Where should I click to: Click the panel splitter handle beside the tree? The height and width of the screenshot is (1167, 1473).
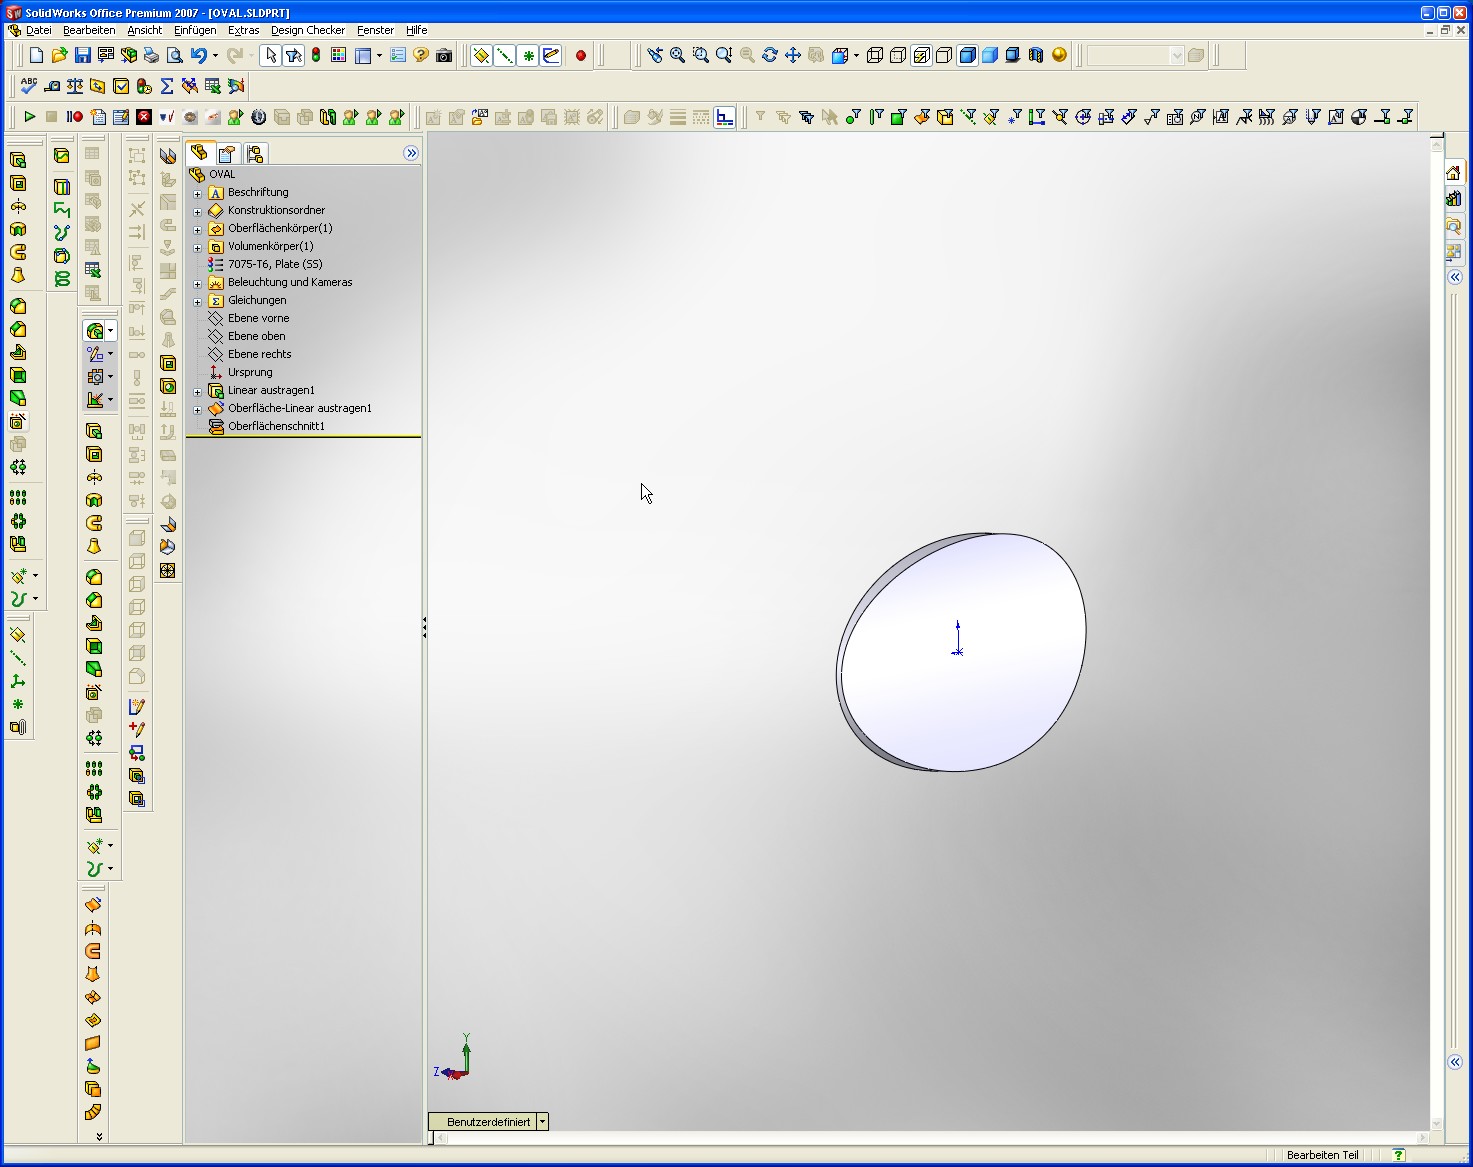424,627
